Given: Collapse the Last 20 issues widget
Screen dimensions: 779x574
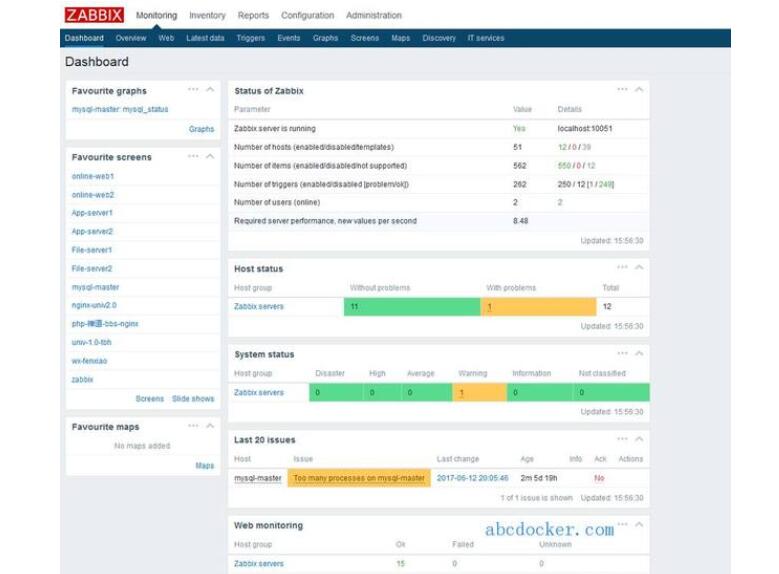Looking at the screenshot, I should click(x=639, y=439).
